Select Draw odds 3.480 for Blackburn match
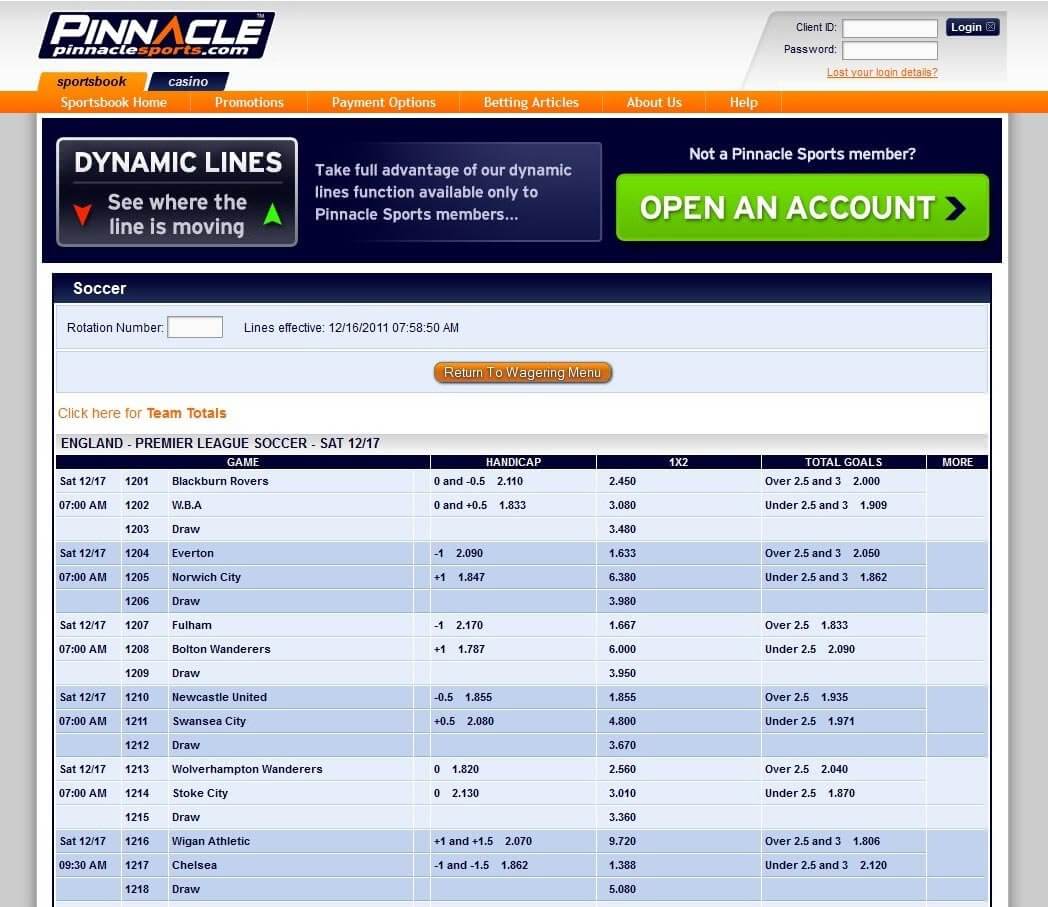Screen dimensions: 1048x907 (622, 529)
